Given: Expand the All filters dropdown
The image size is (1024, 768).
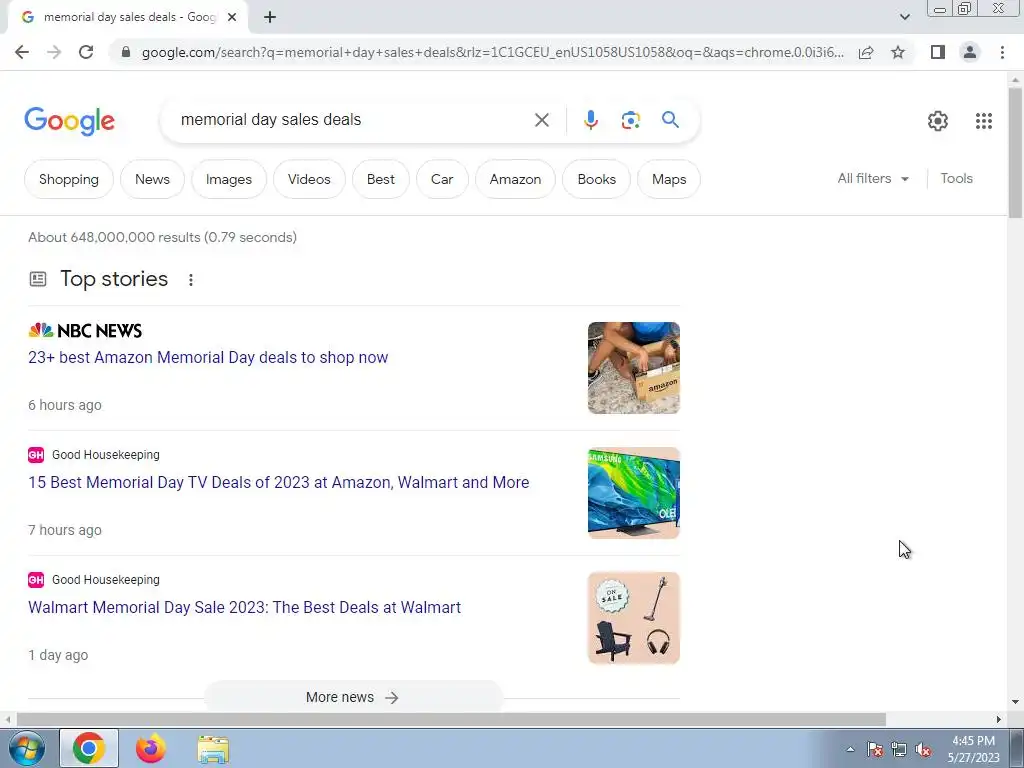Looking at the screenshot, I should (873, 178).
